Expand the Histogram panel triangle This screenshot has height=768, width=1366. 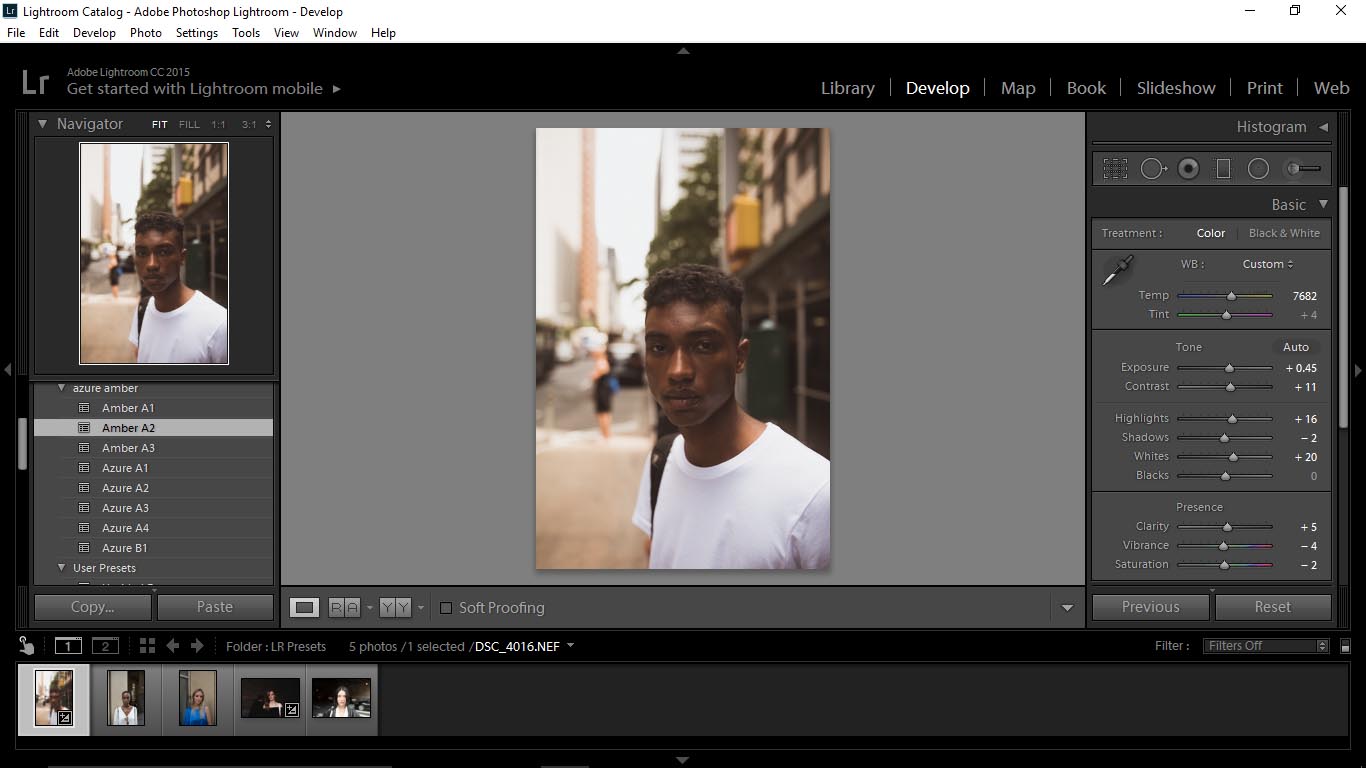1323,127
